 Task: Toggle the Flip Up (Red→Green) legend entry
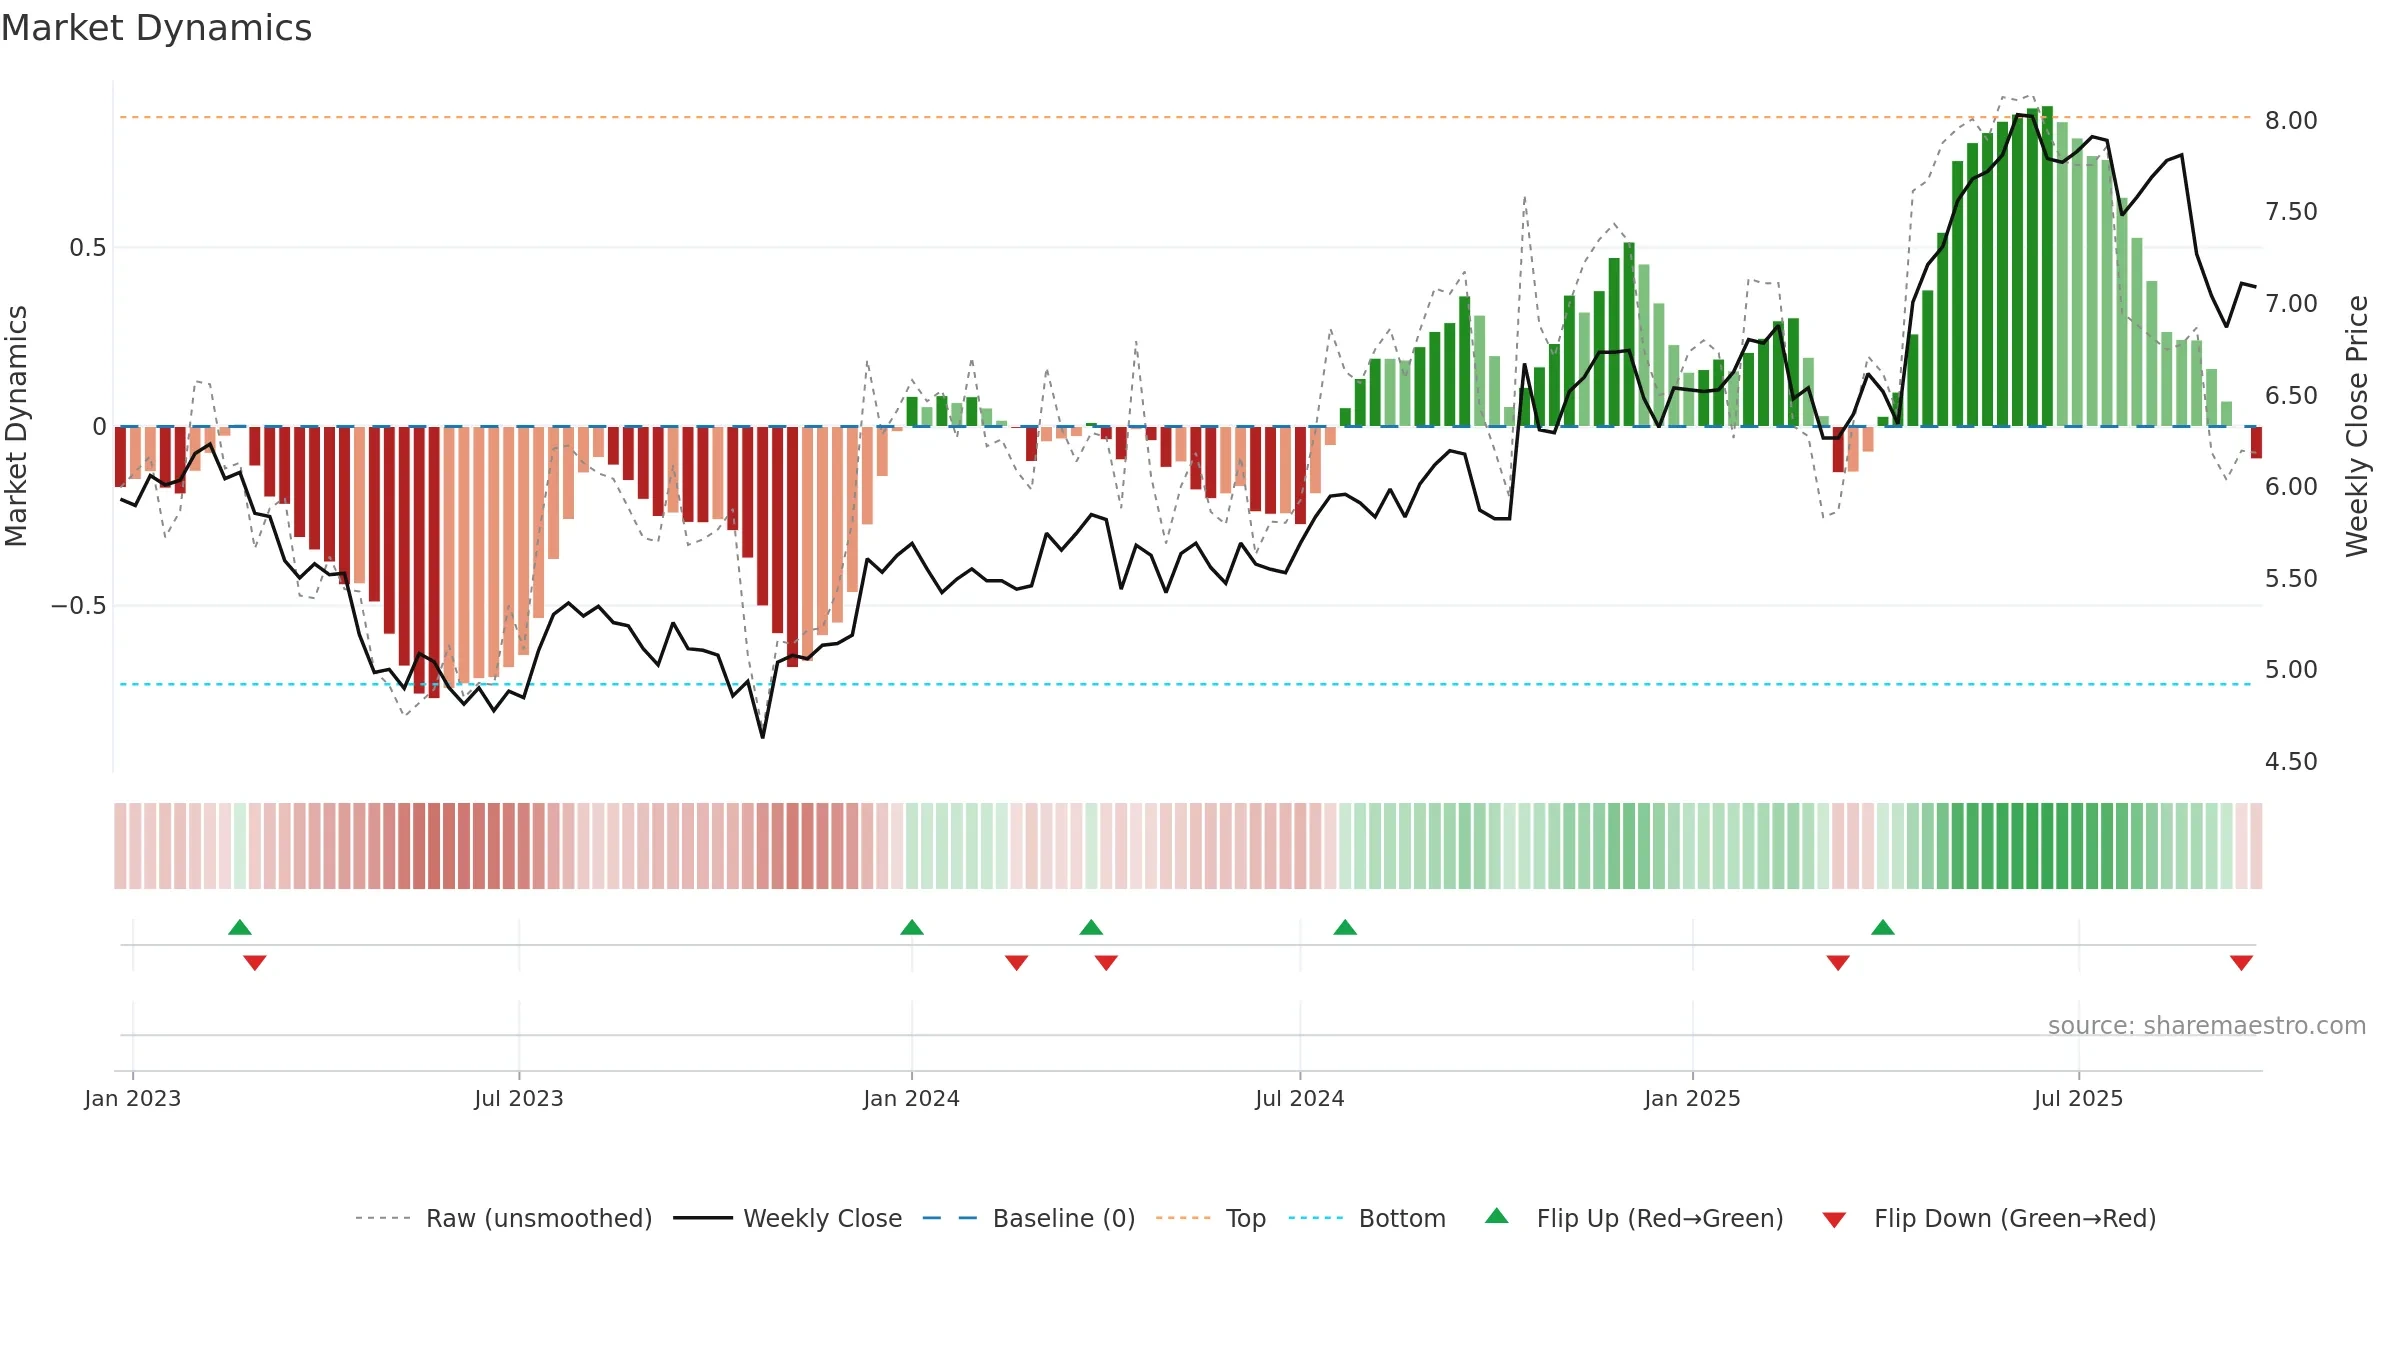pos(1634,1218)
